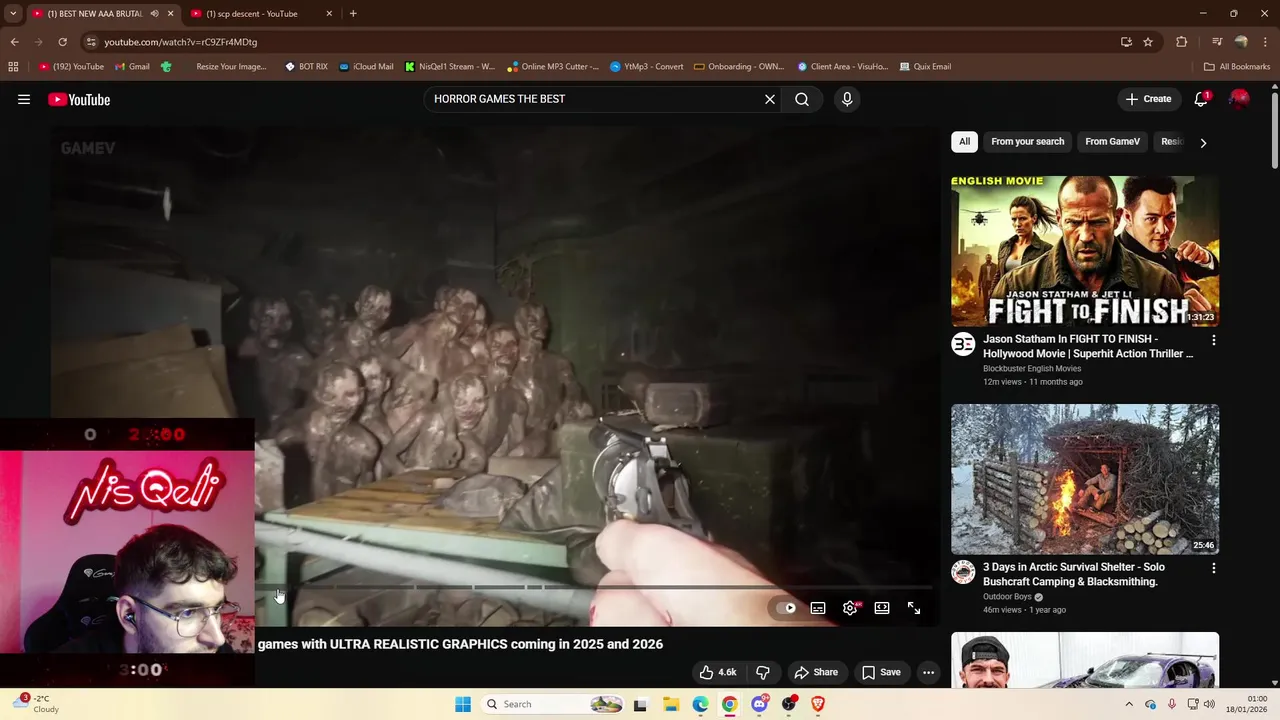
Task: Select the From GameV chip
Action: click(1112, 142)
